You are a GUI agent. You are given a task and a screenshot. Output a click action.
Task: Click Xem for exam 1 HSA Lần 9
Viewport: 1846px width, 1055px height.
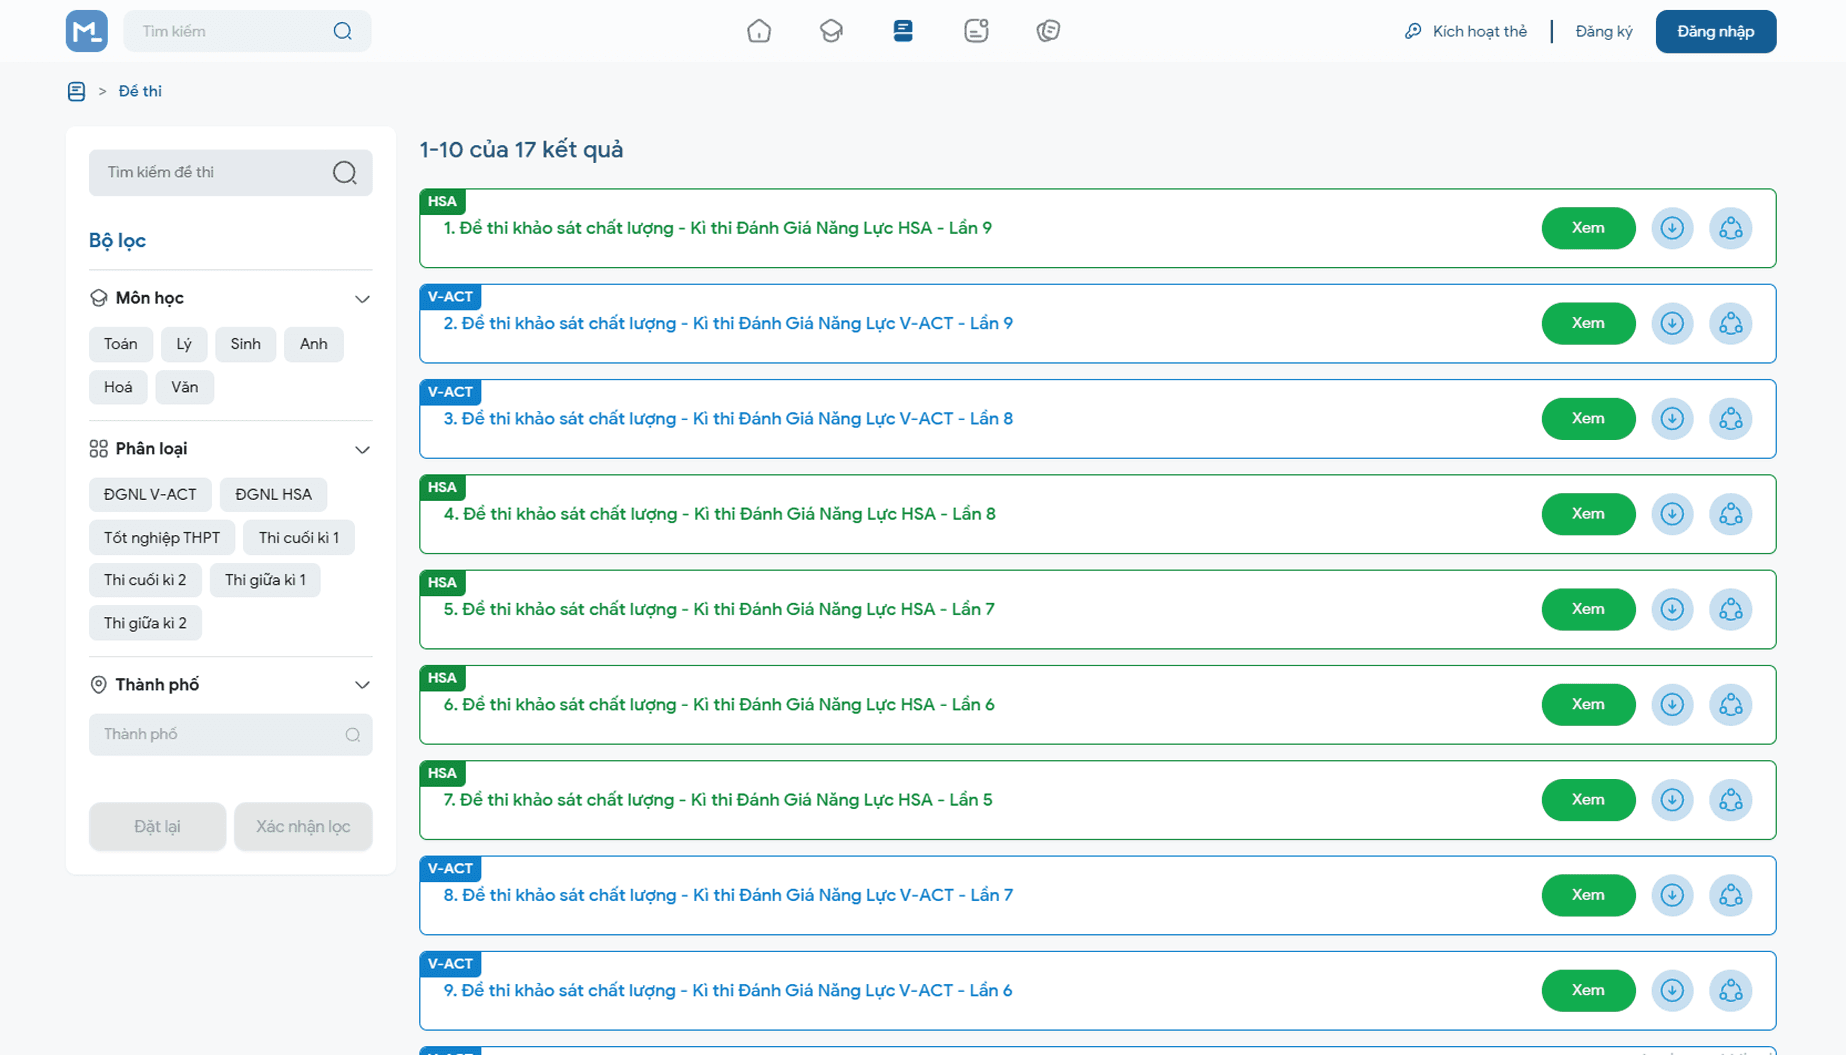[1588, 228]
